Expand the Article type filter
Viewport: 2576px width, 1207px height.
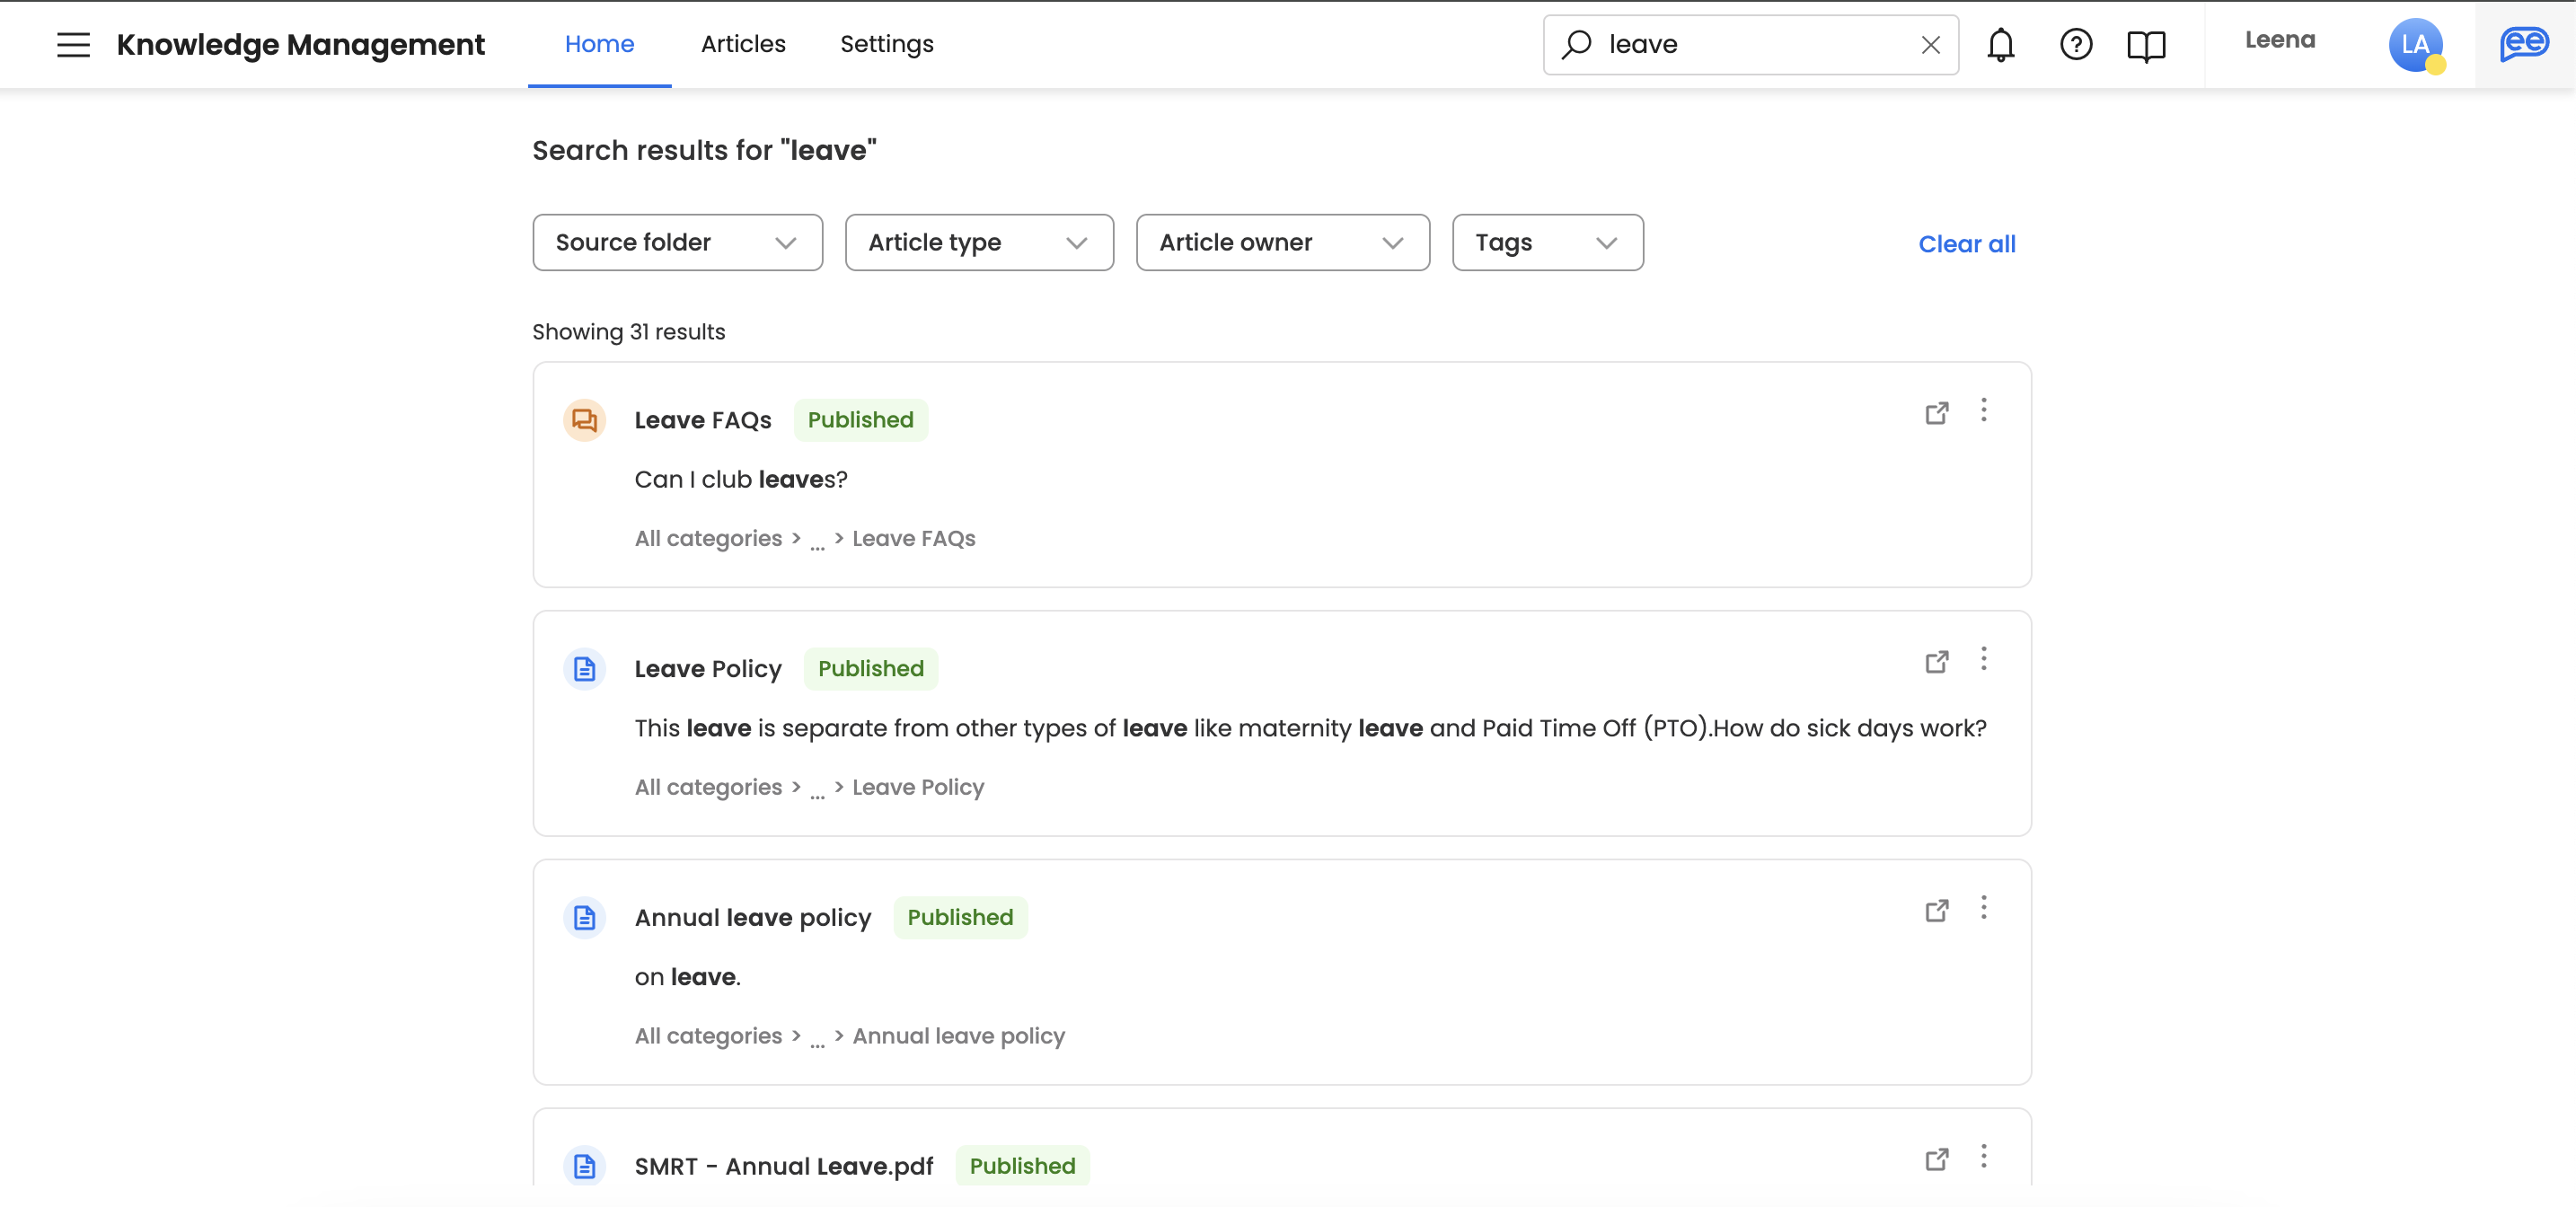click(978, 243)
